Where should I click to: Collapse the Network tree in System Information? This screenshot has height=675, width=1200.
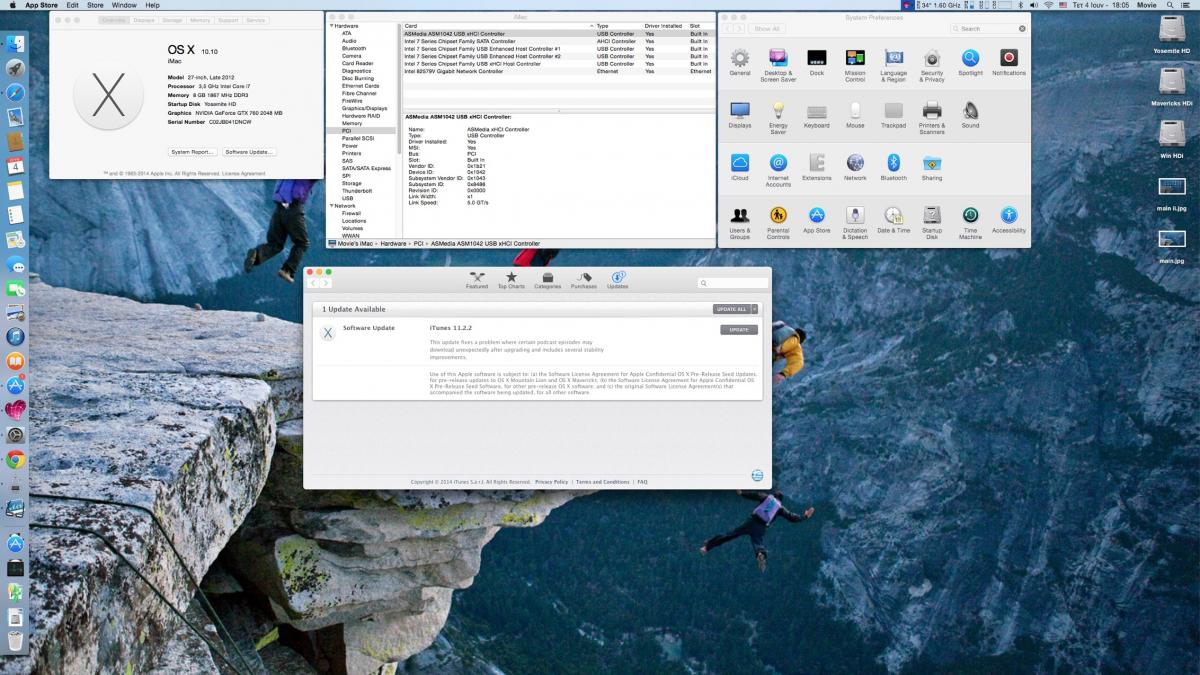pyautogui.click(x=331, y=206)
